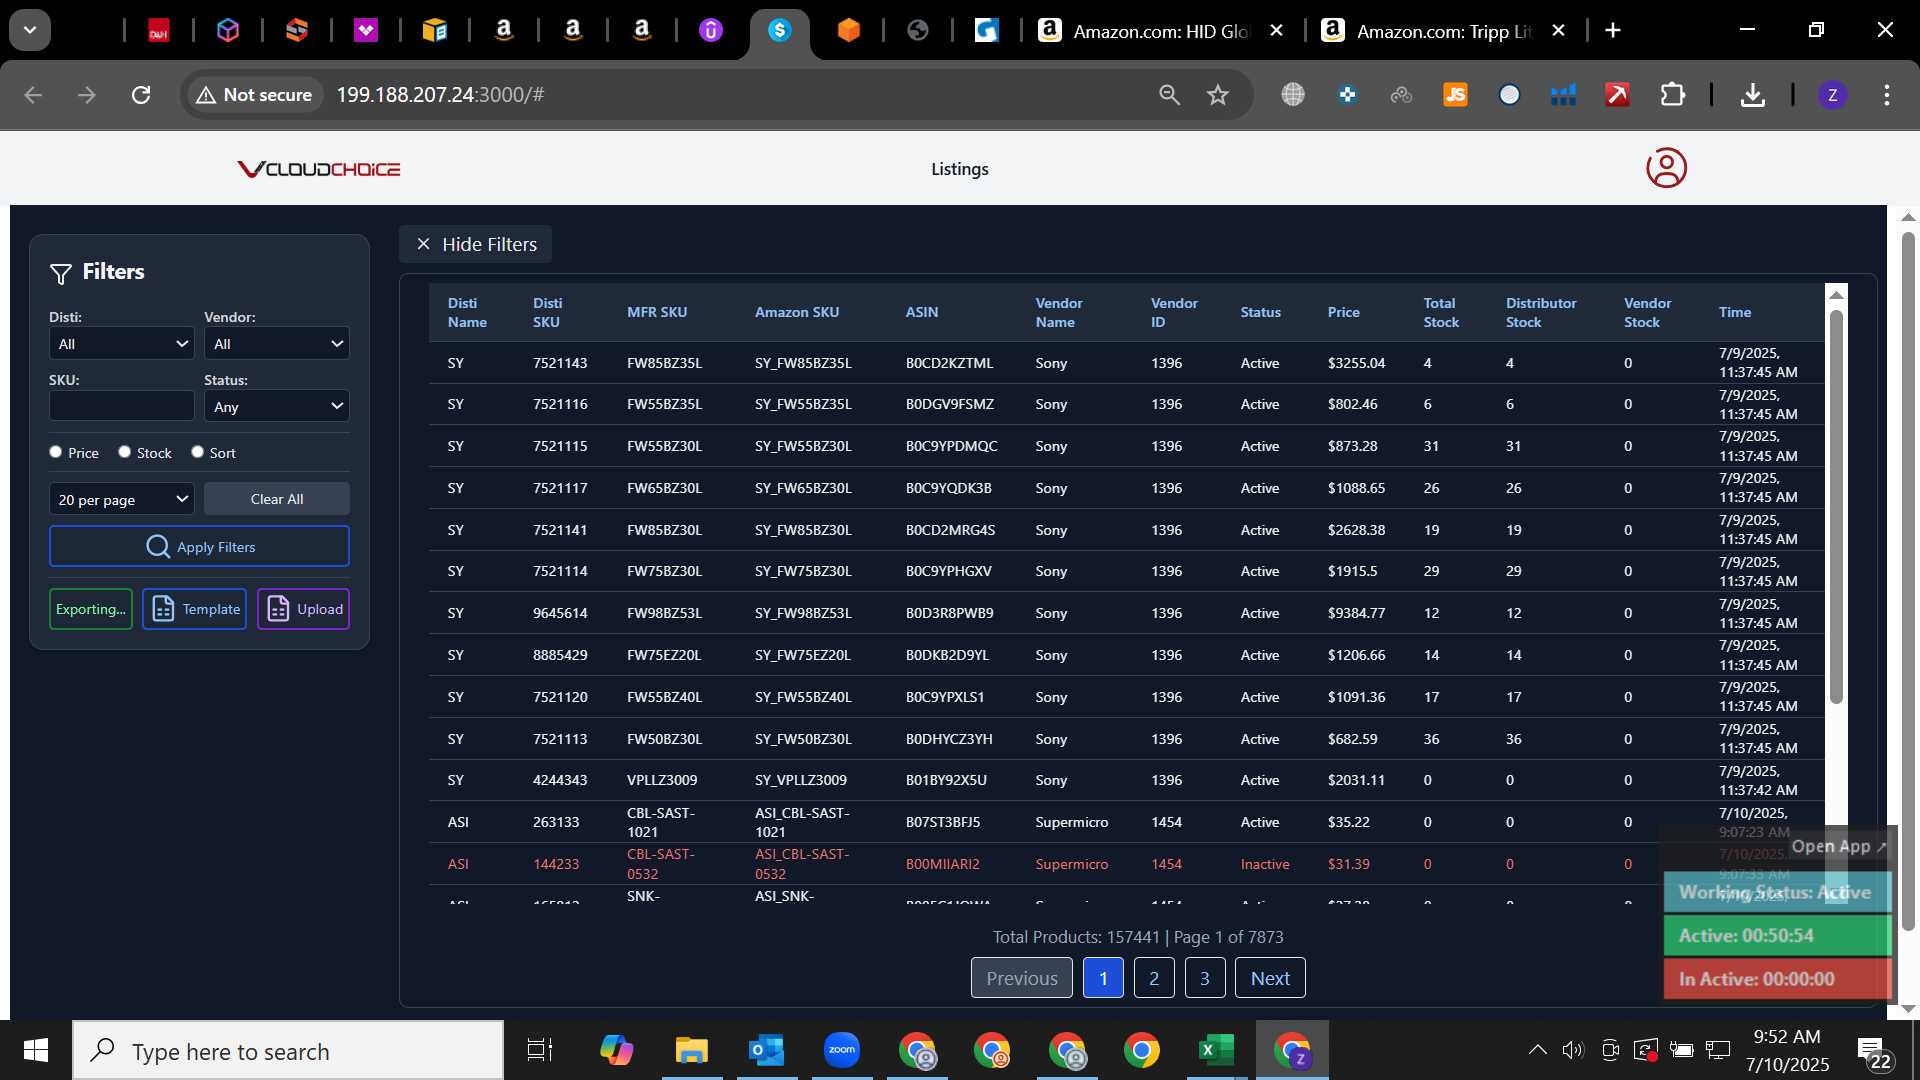This screenshot has width=1920, height=1080.
Task: Close the Amazon HID Glo tab
Action: click(x=1276, y=31)
